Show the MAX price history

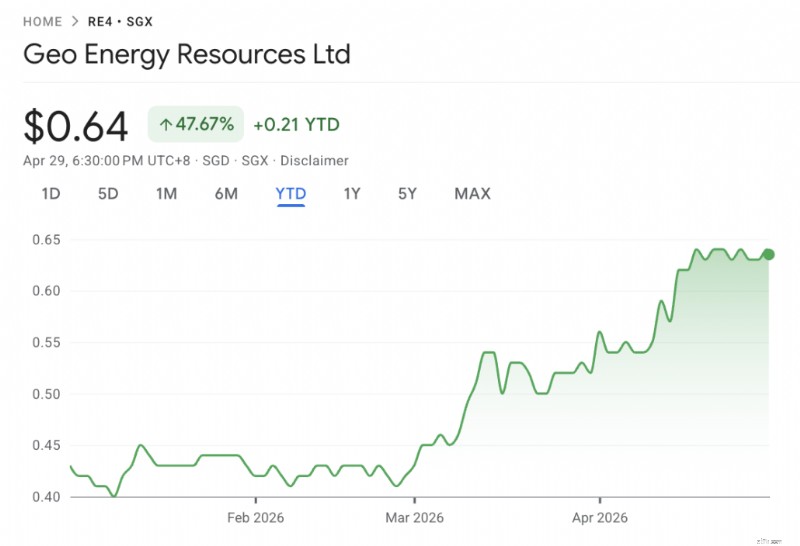472,194
